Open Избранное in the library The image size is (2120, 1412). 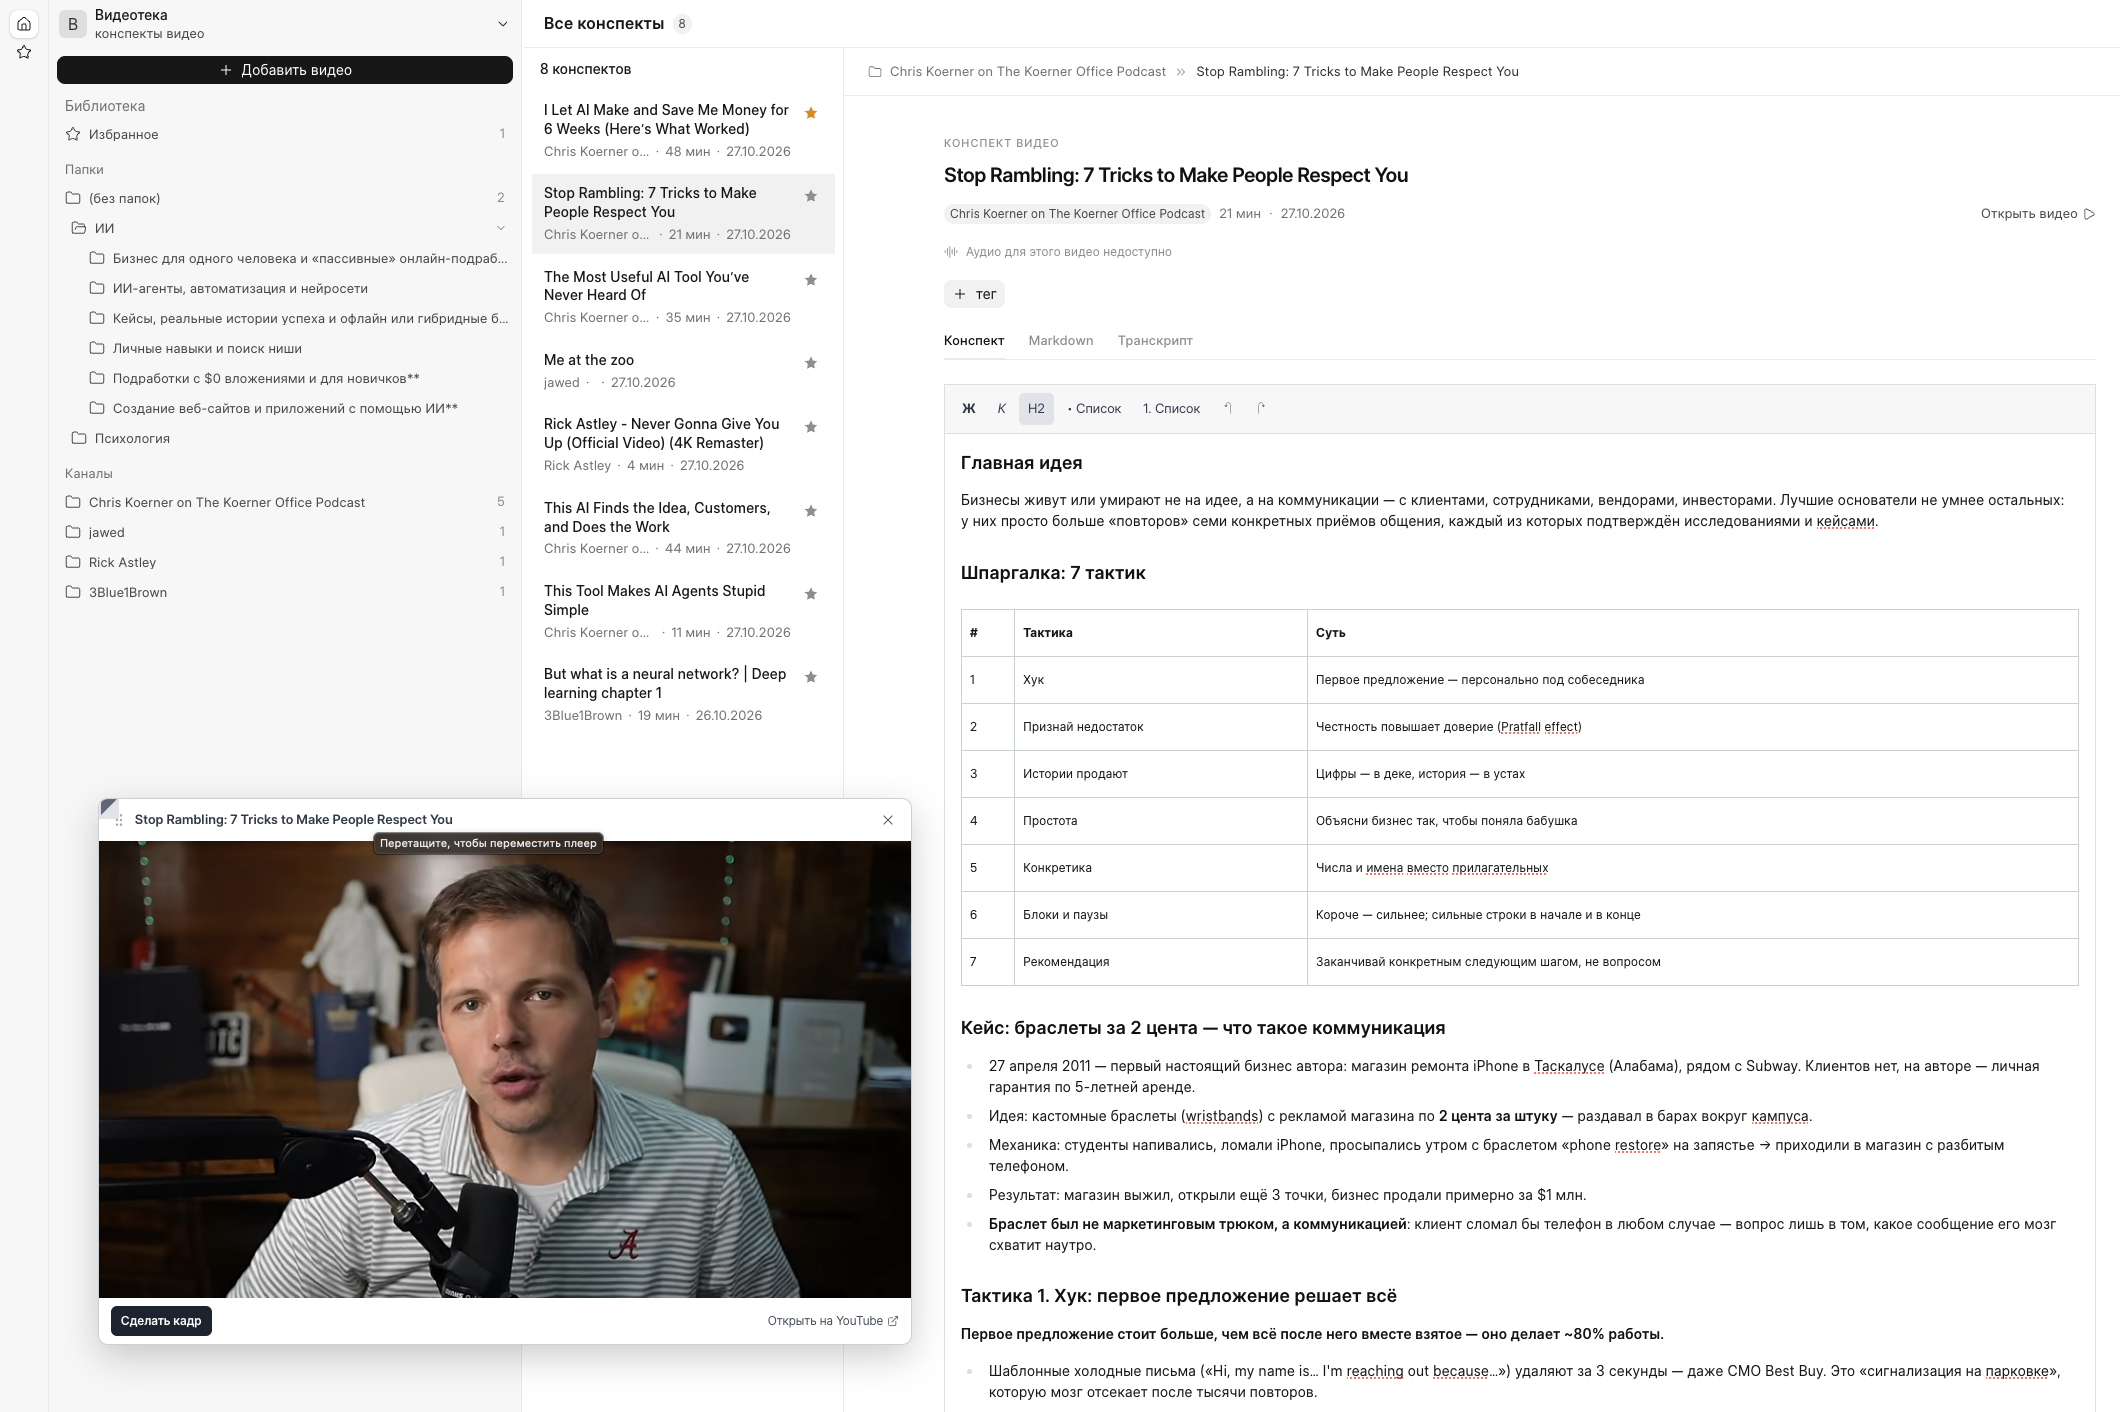click(285, 134)
